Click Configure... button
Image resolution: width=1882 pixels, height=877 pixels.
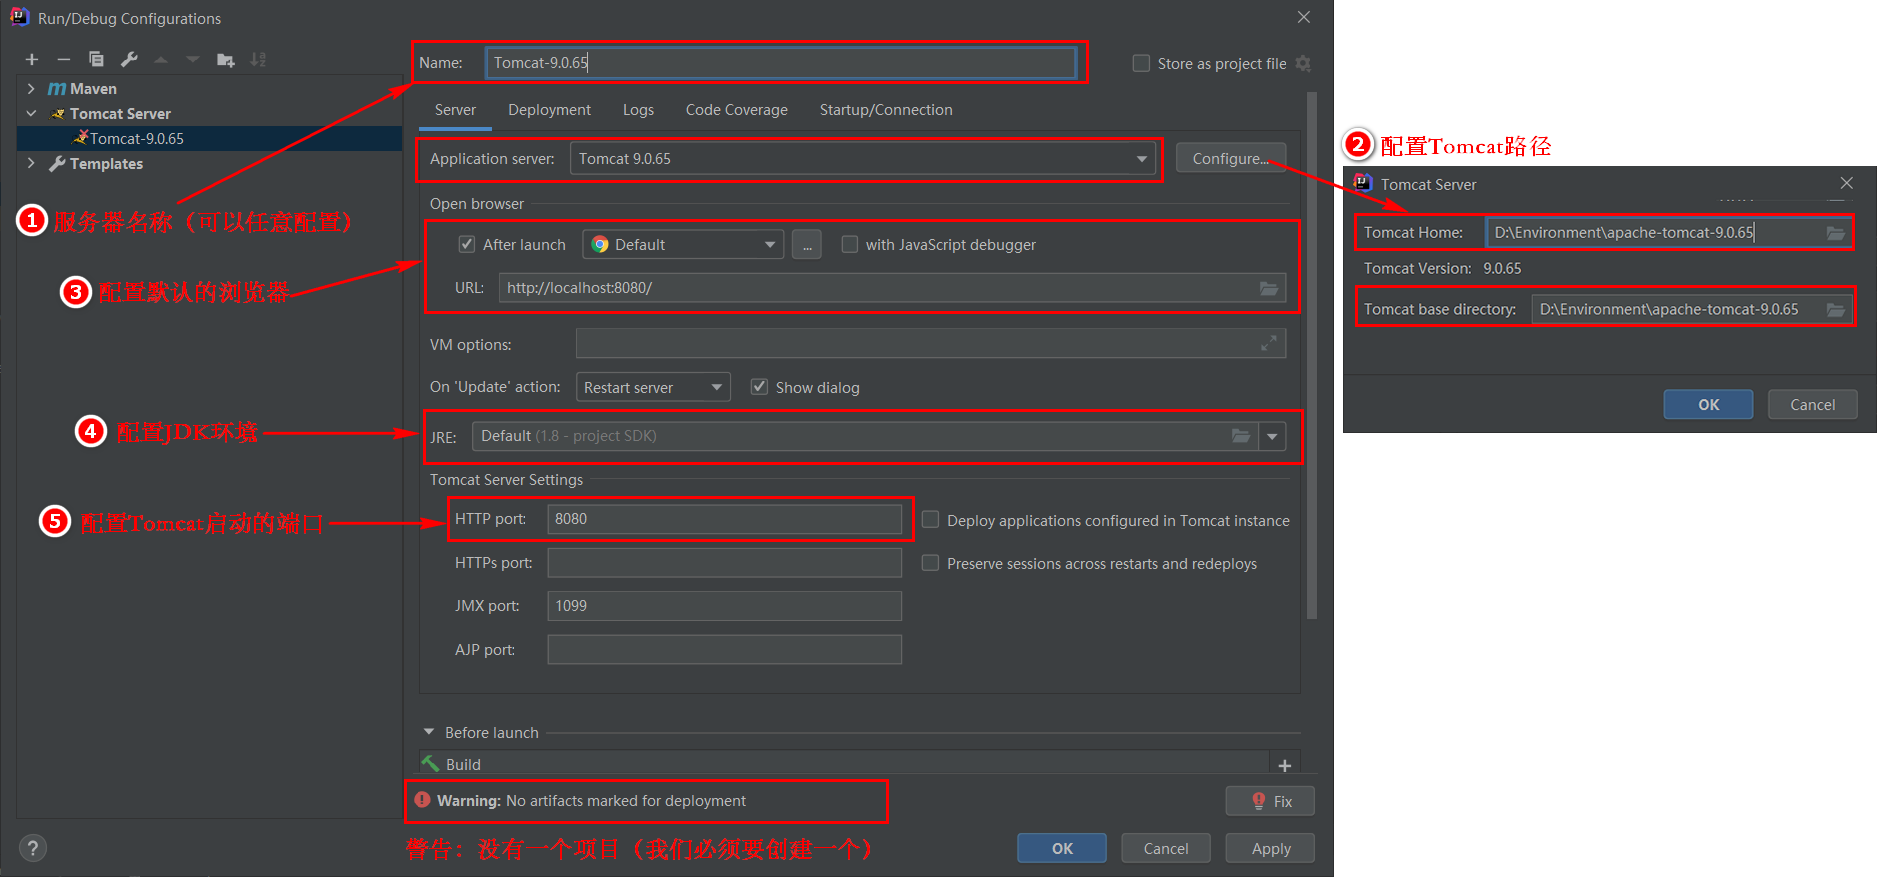click(1231, 159)
